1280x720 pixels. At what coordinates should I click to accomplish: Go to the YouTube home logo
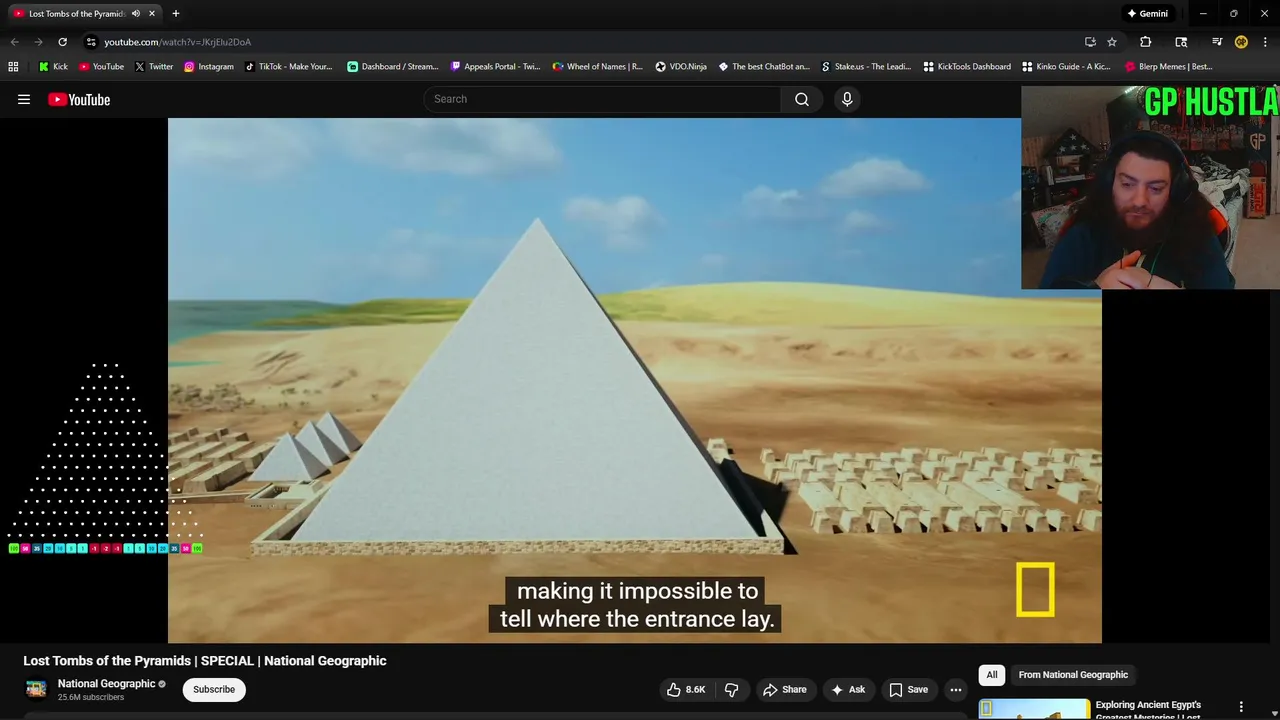(x=79, y=99)
